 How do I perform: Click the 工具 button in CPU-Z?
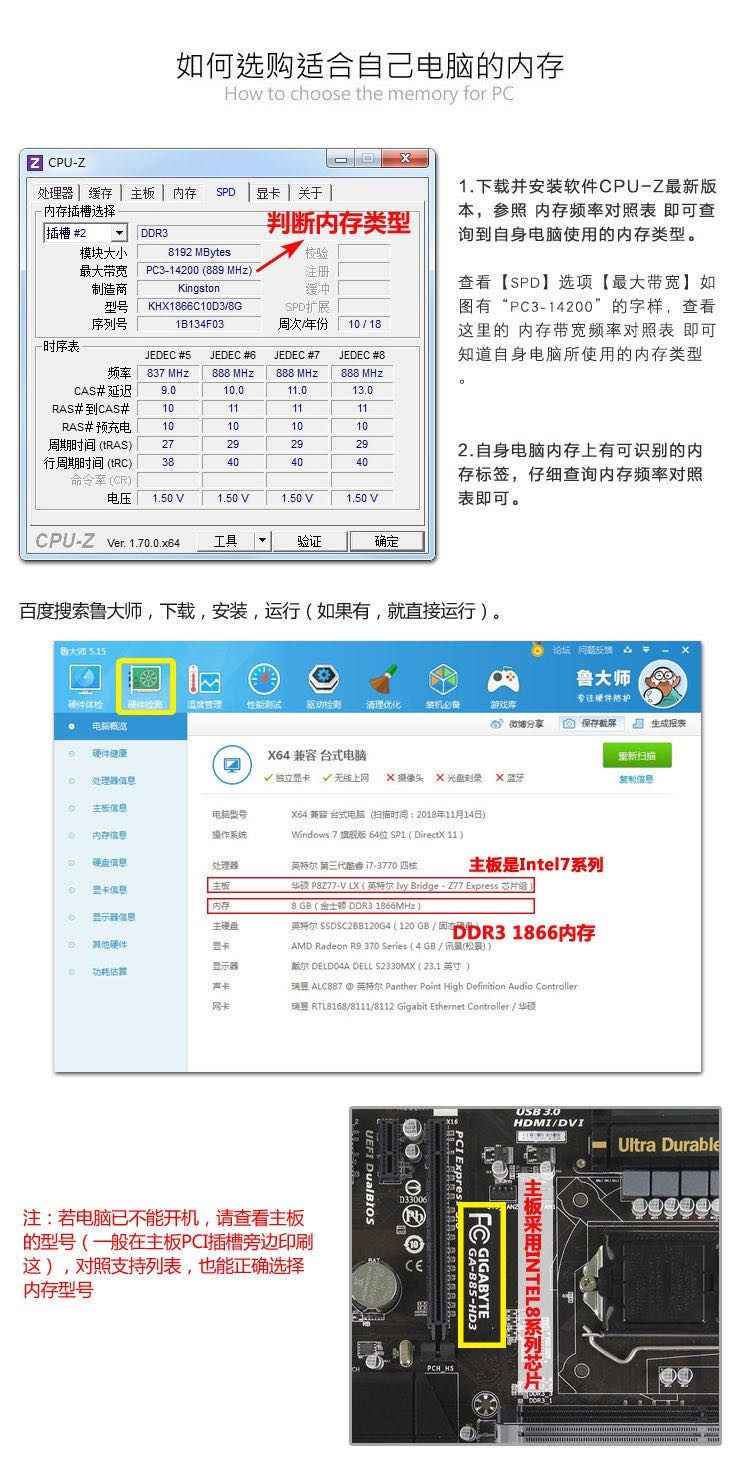coord(225,541)
